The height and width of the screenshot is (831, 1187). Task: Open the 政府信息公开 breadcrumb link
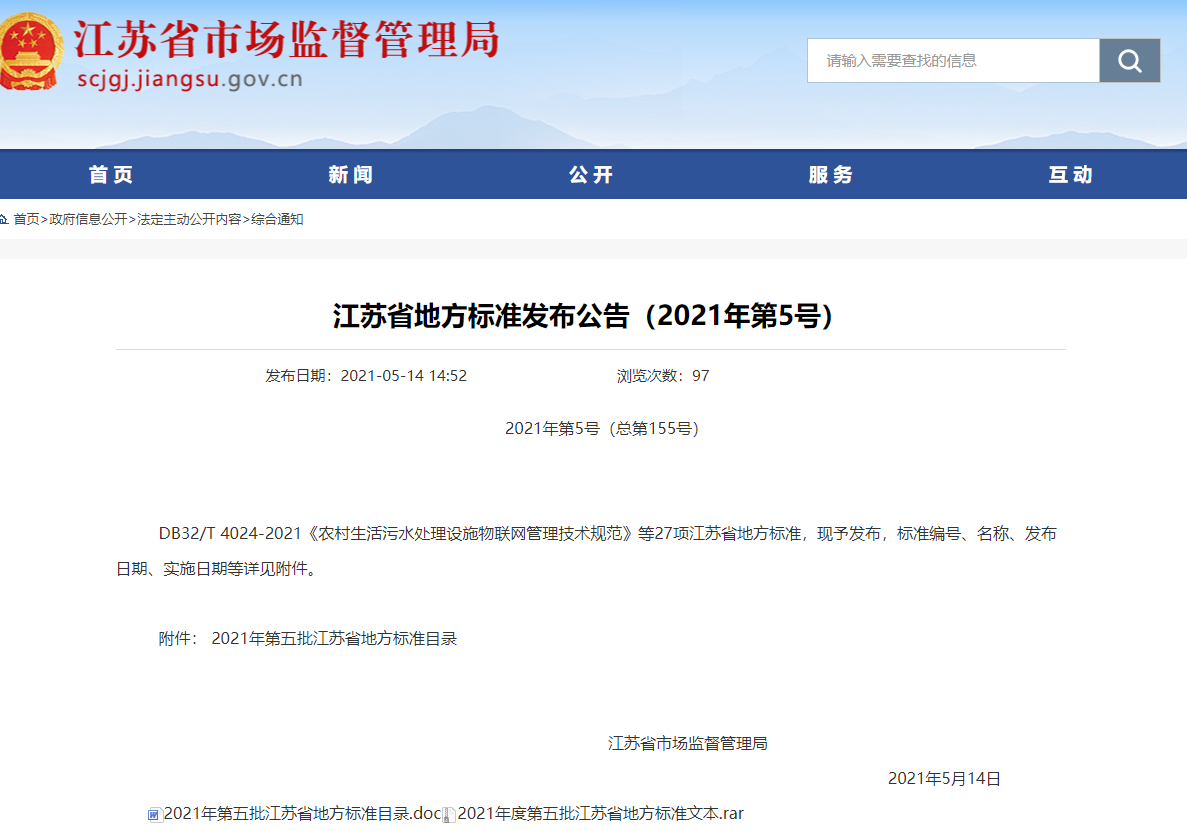[88, 219]
